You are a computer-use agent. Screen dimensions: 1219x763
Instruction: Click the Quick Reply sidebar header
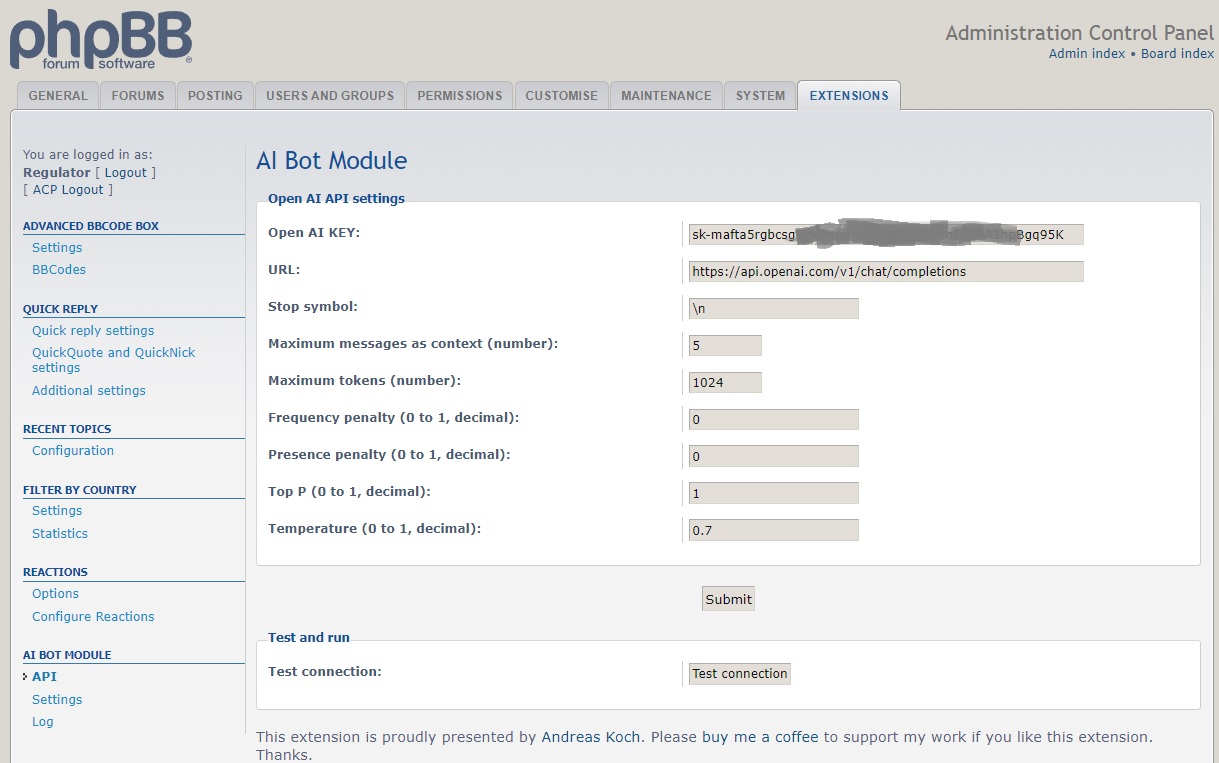tap(60, 309)
